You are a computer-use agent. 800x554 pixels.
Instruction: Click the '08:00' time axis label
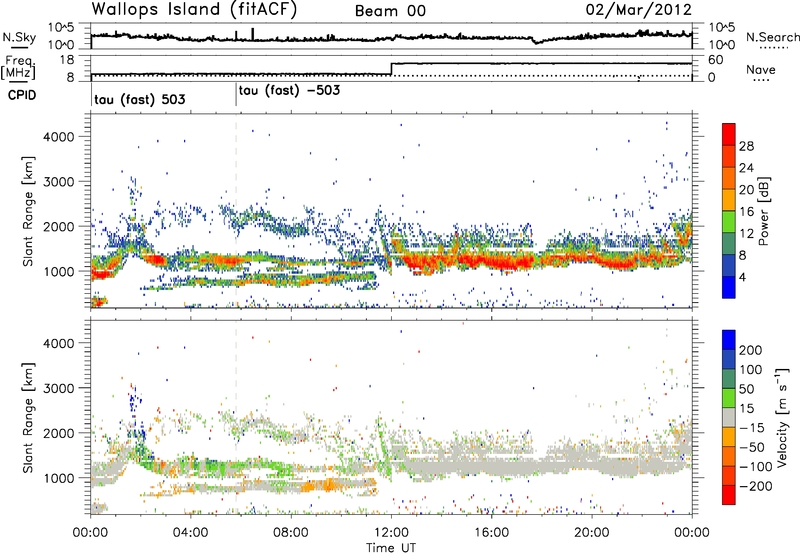point(291,533)
